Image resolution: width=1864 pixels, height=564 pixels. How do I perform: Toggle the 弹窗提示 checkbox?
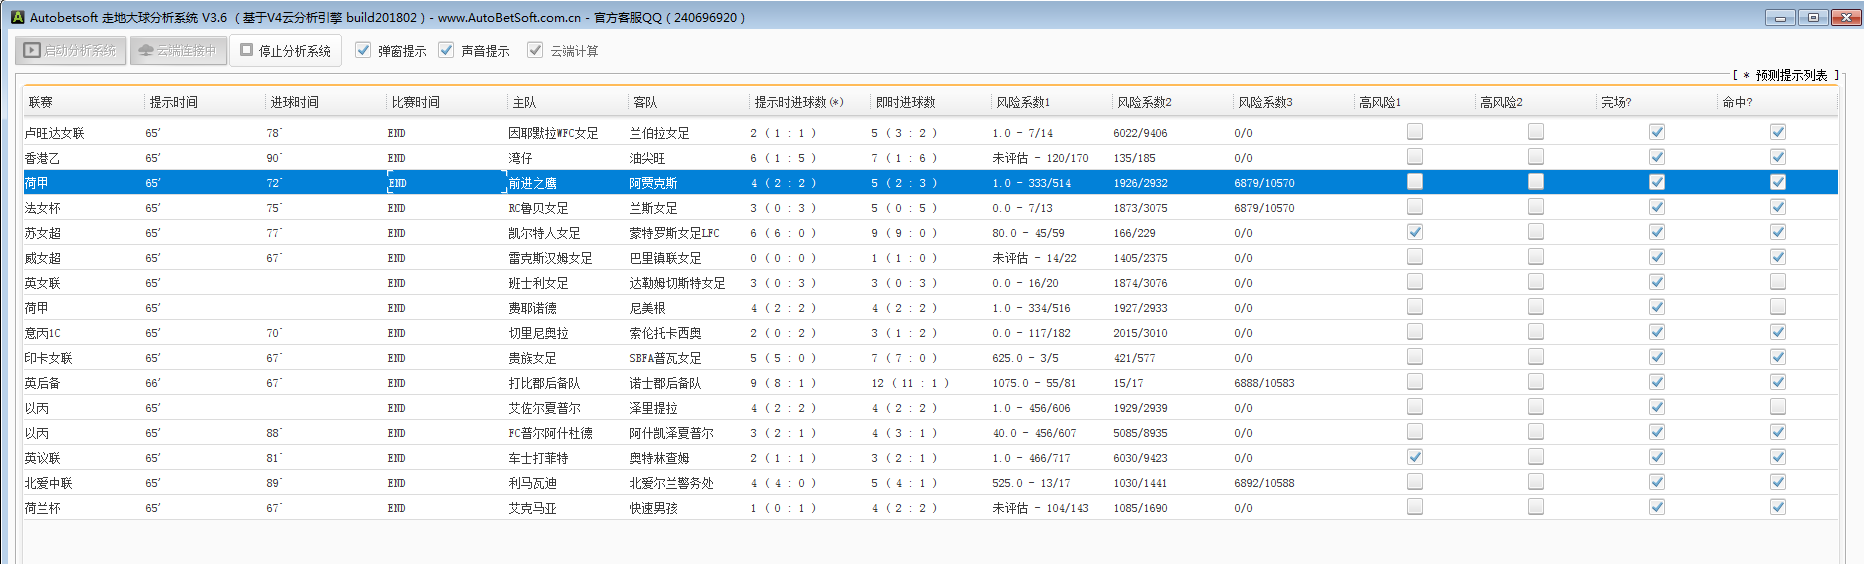click(x=363, y=50)
